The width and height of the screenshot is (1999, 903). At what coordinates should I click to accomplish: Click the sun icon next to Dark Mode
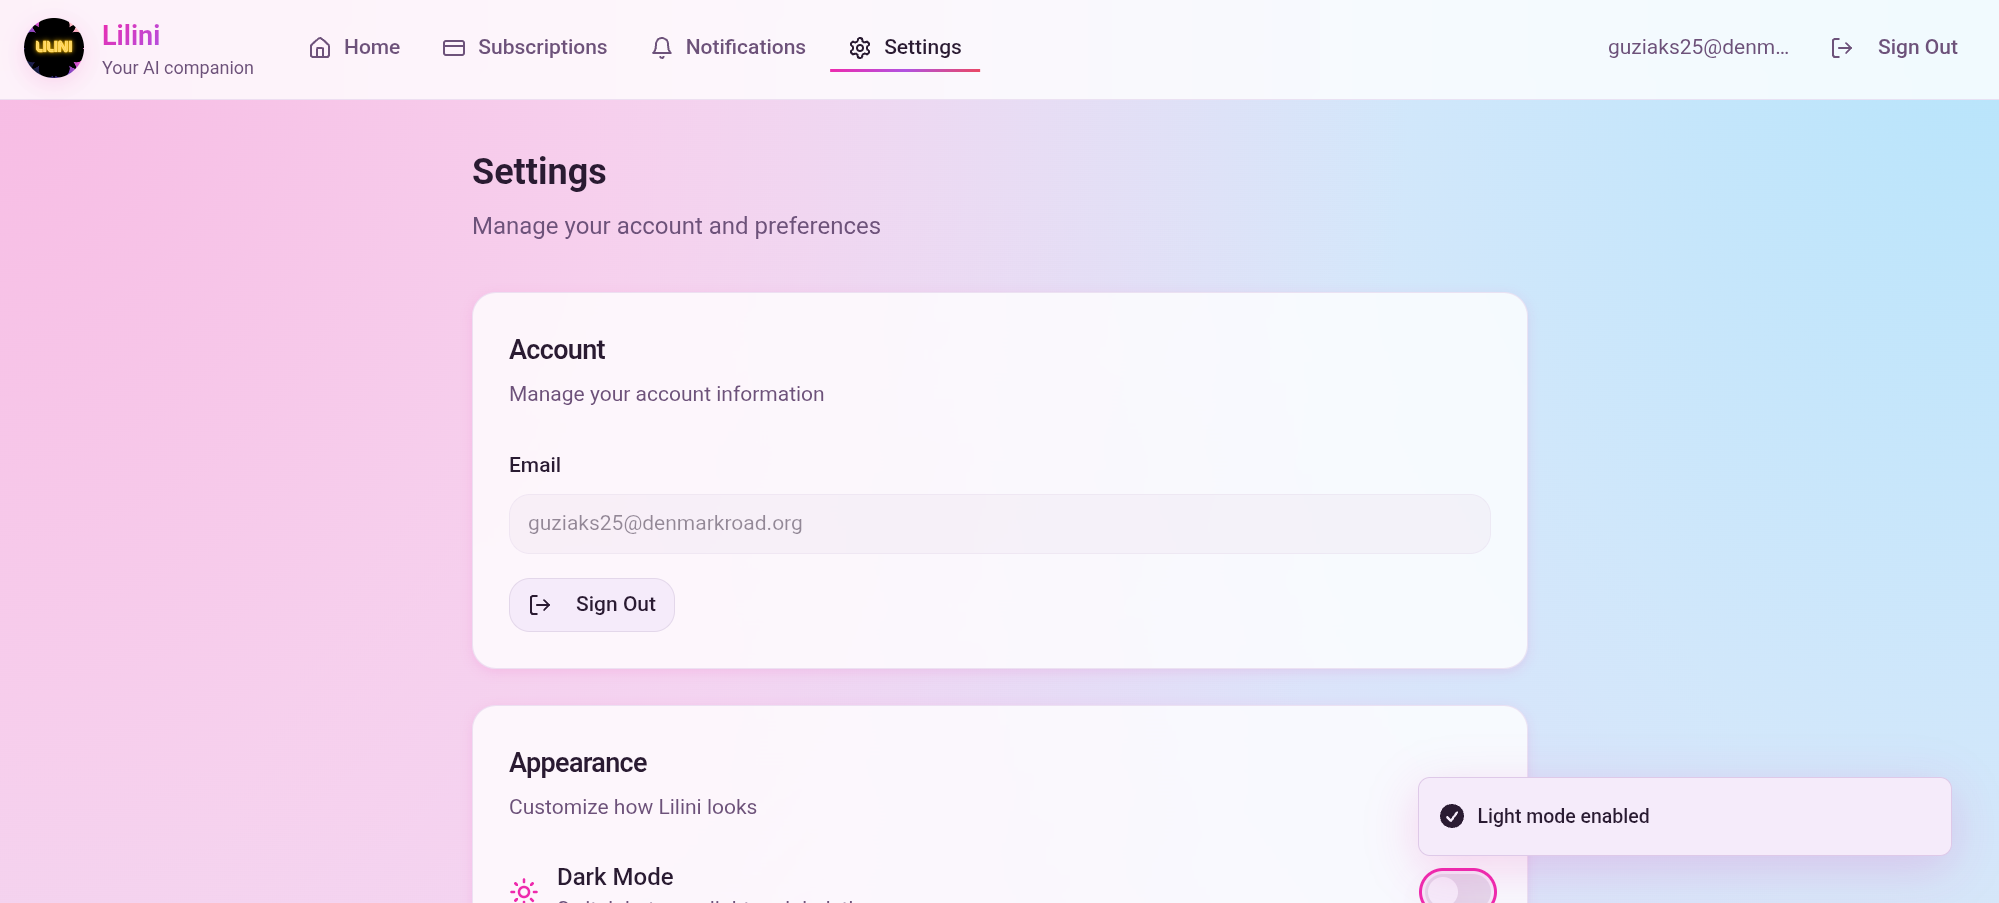524,890
